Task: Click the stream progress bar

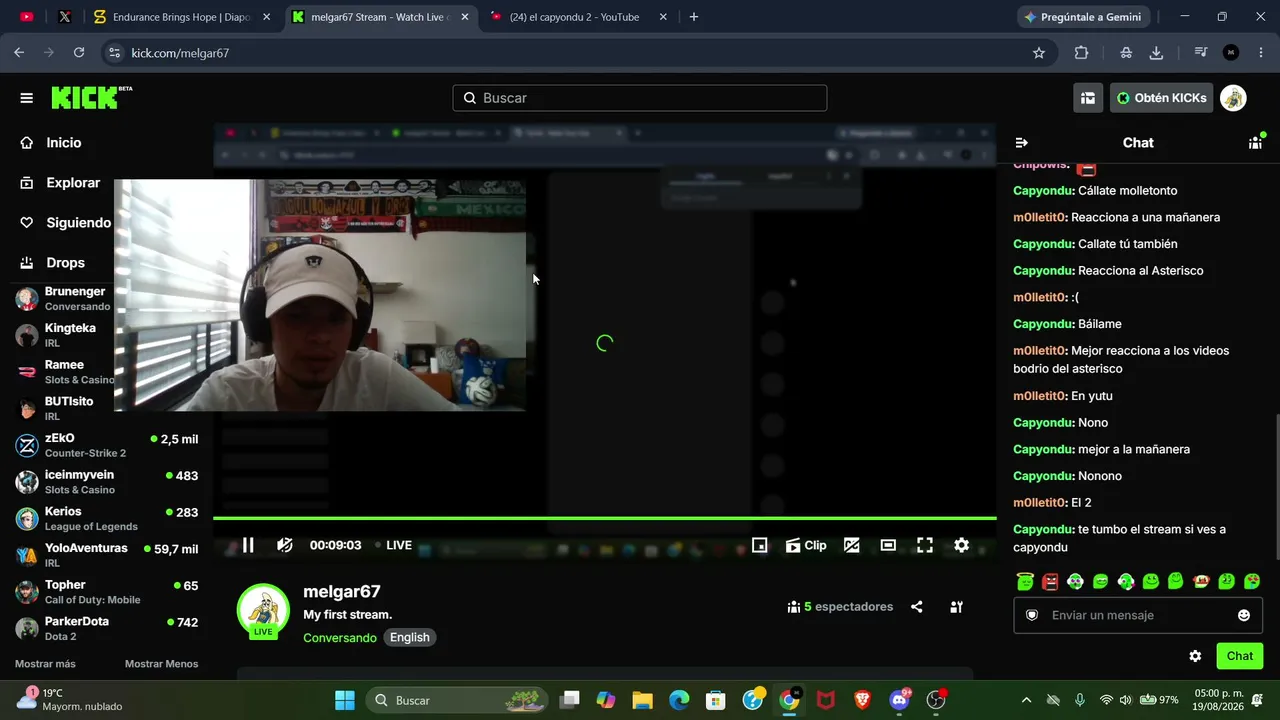Action: point(604,518)
